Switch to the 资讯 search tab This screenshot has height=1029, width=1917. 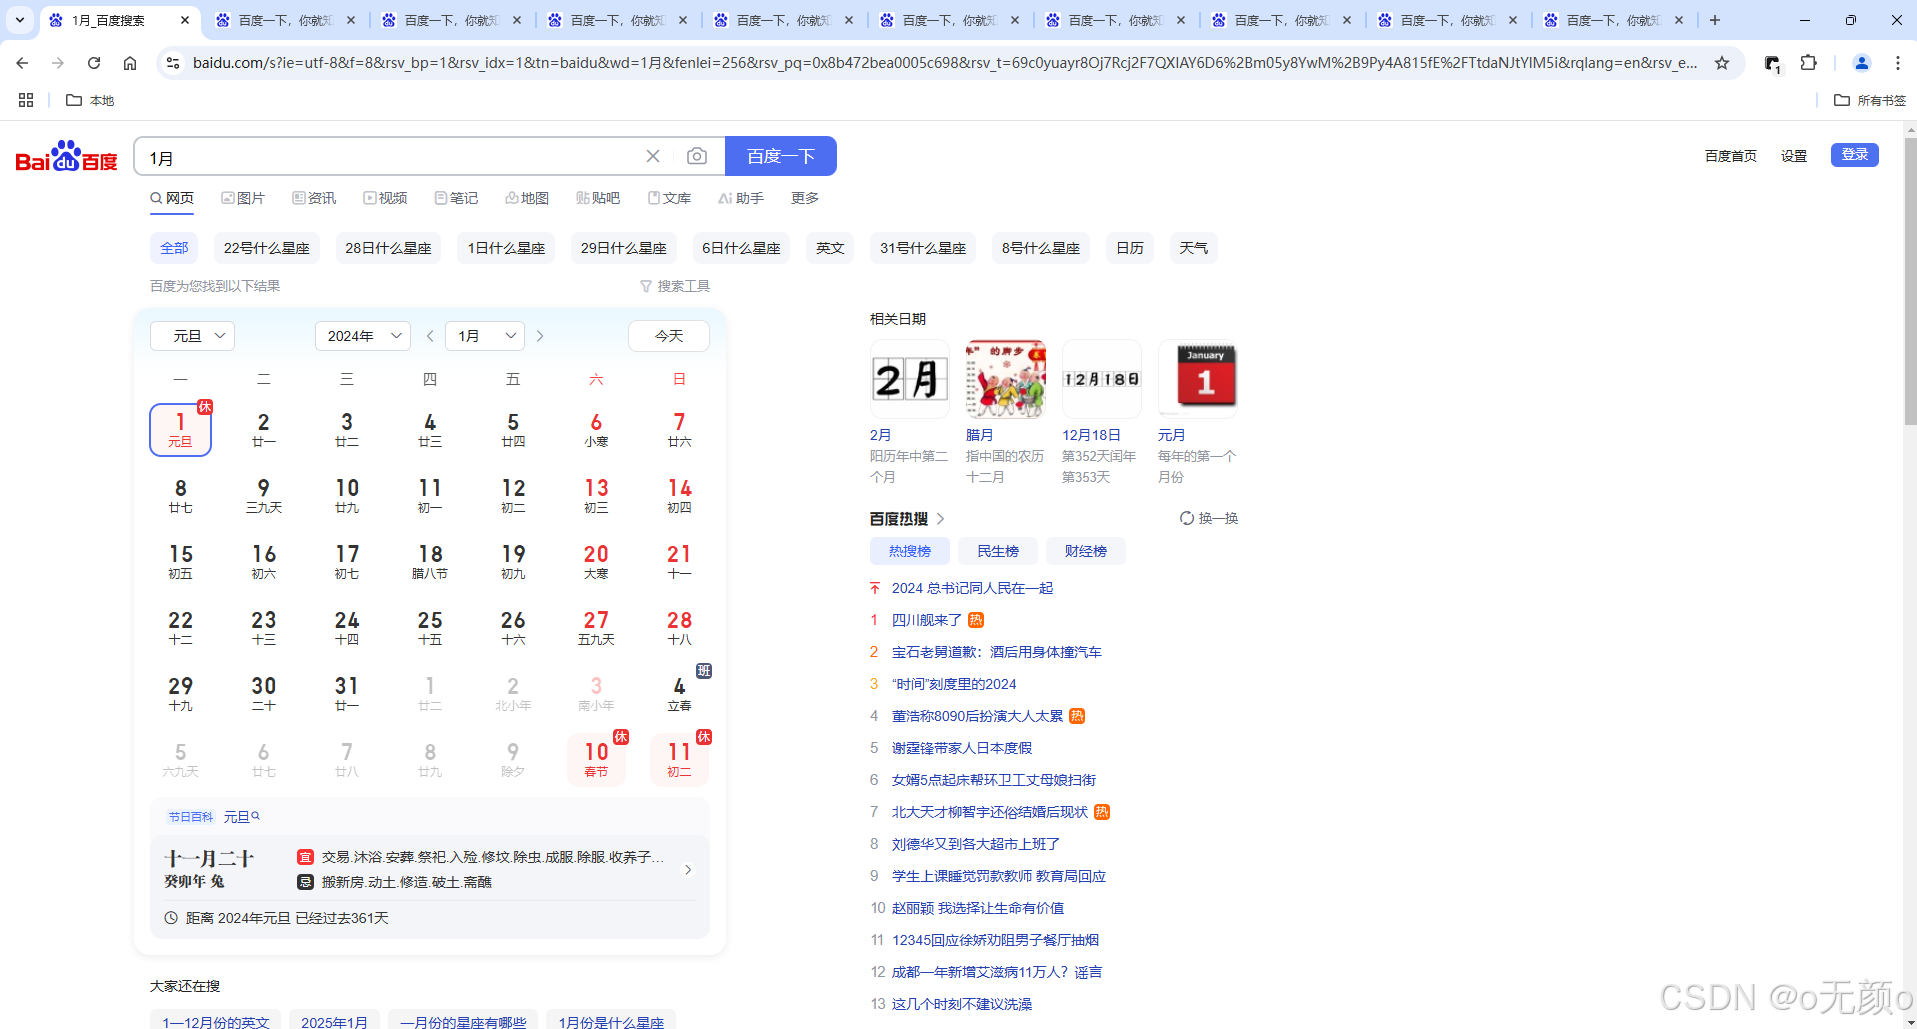[x=314, y=198]
